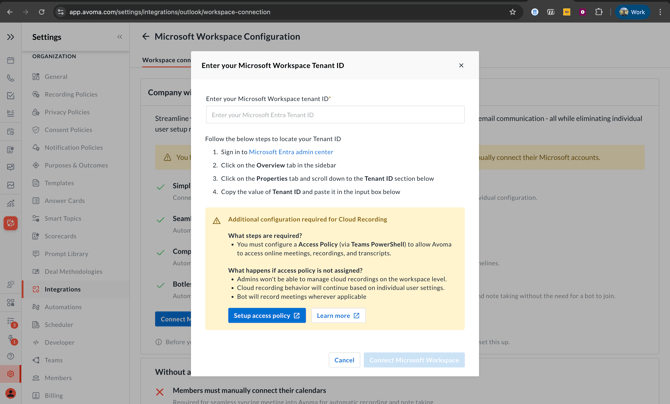670x404 pixels.
Task: Collapse the Settings sidebar panel
Action: point(120,37)
